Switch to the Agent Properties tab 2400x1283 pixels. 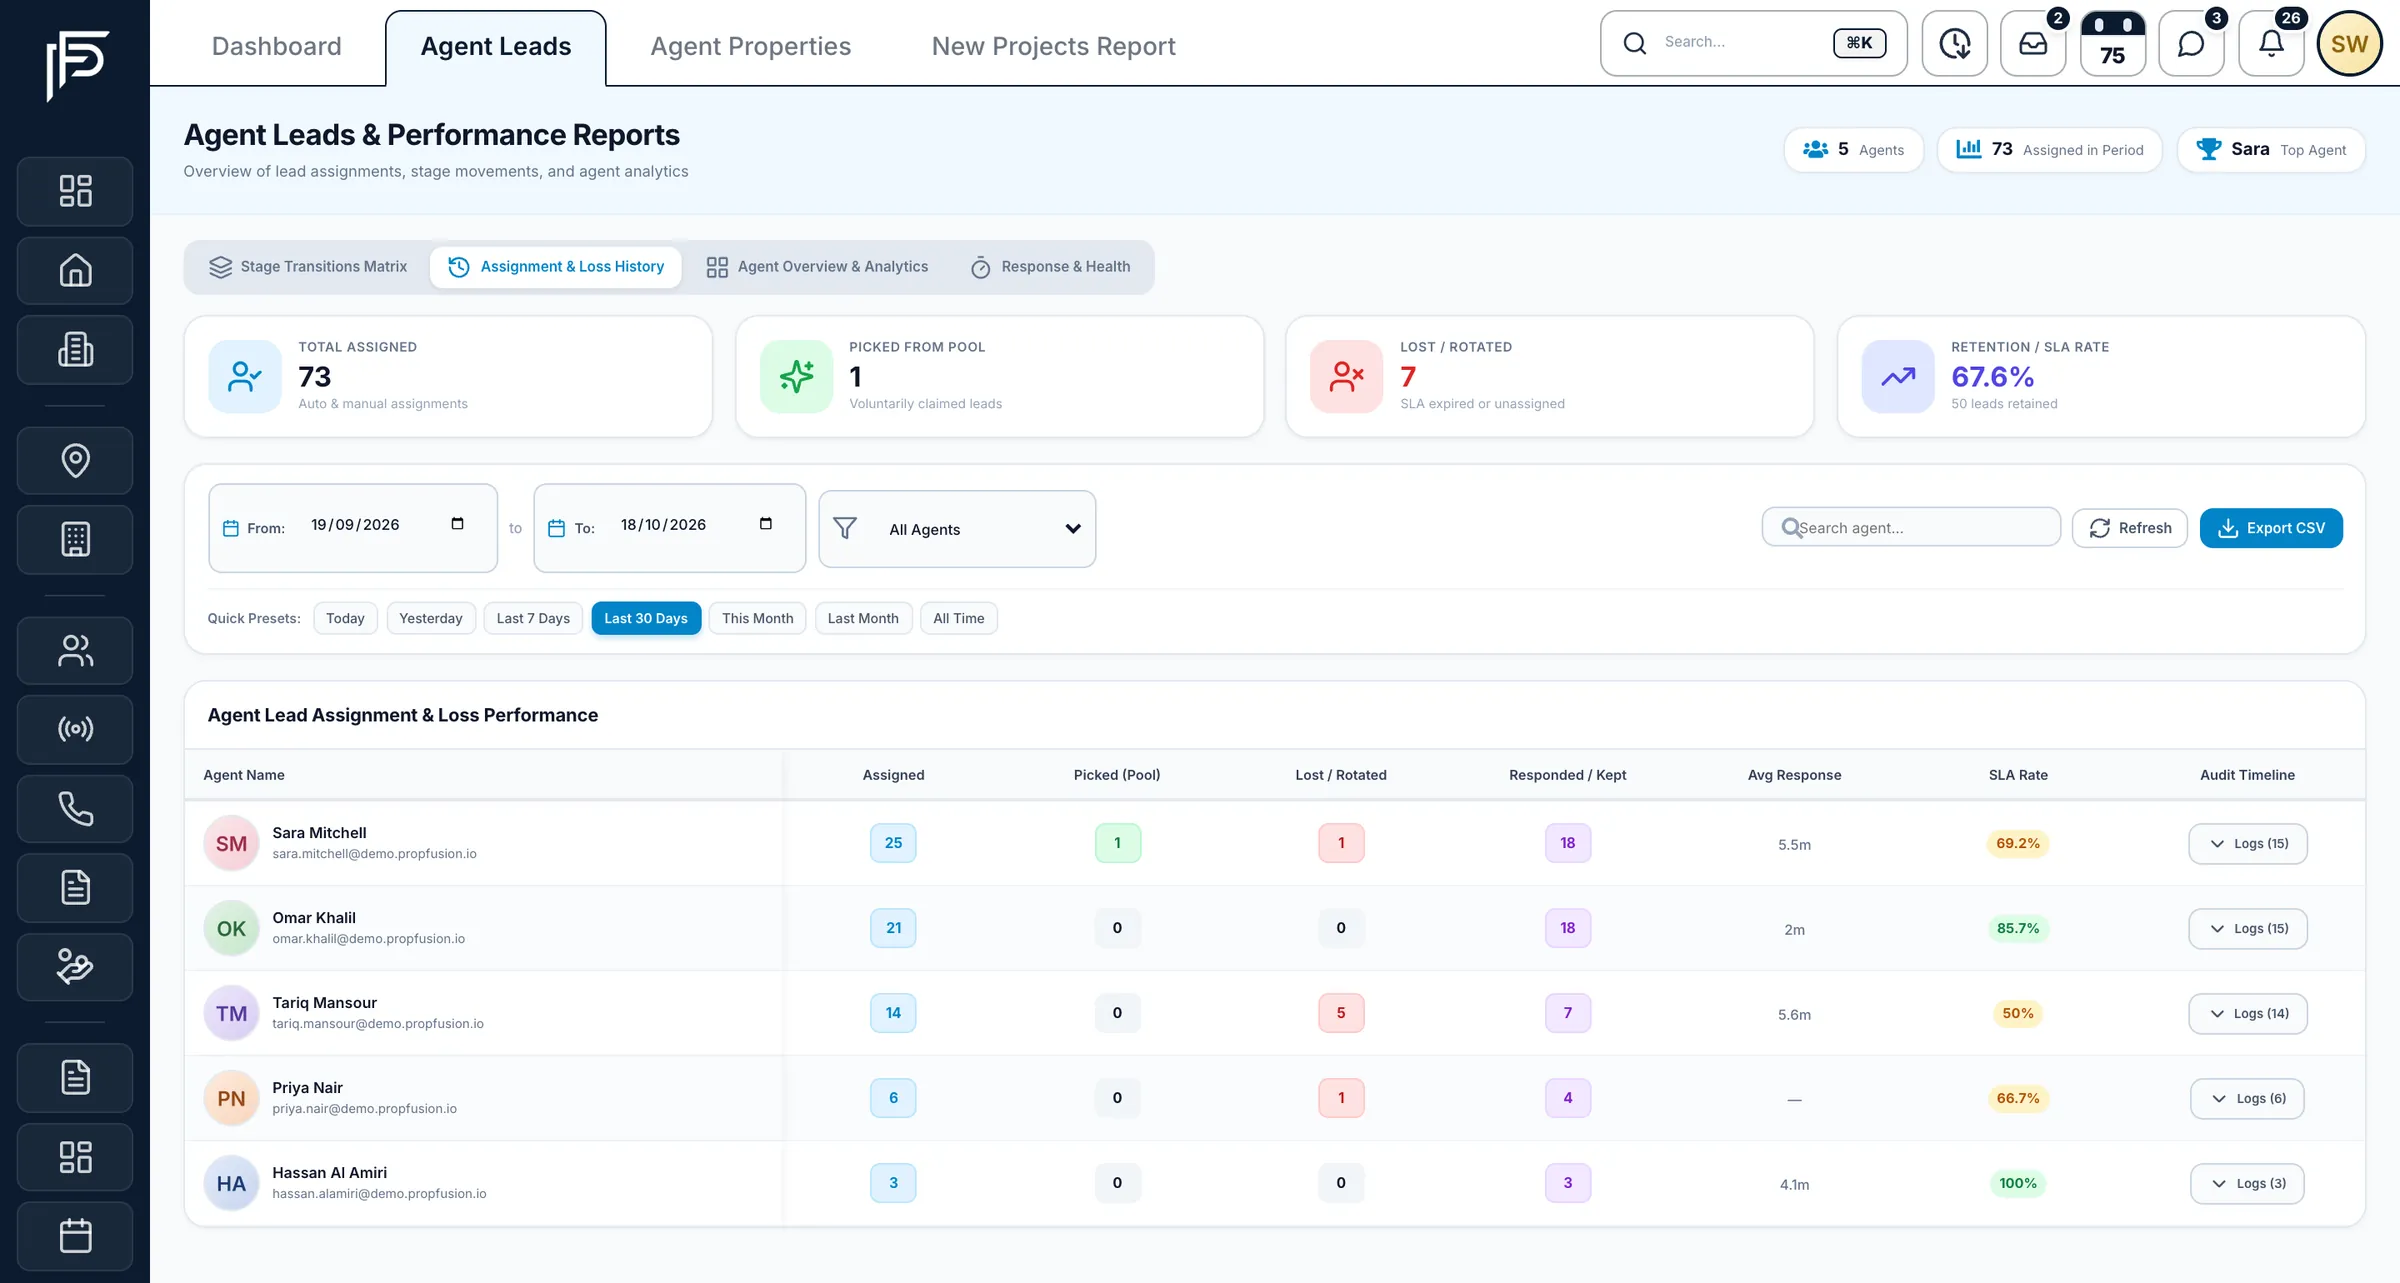750,46
